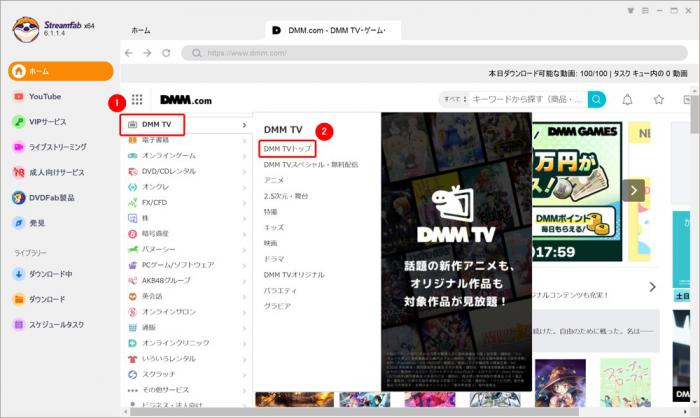Click the favorites star icon
Viewport: 700px width, 418px height.
click(x=658, y=100)
